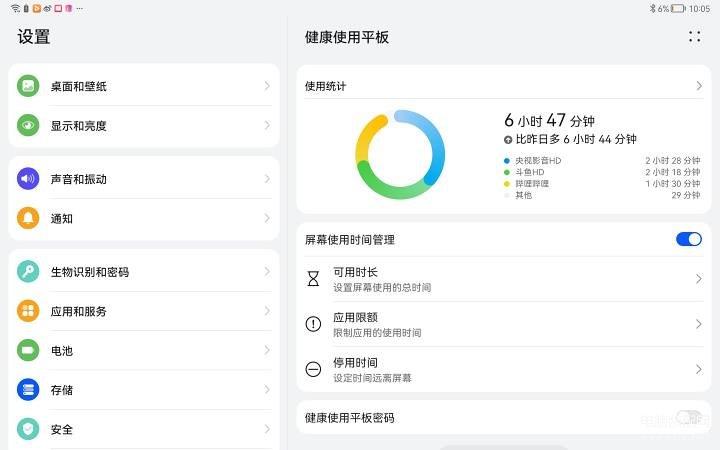Image resolution: width=720 pixels, height=450 pixels.
Task: Open the key icon for 生物识别和密码
Action: [28, 271]
